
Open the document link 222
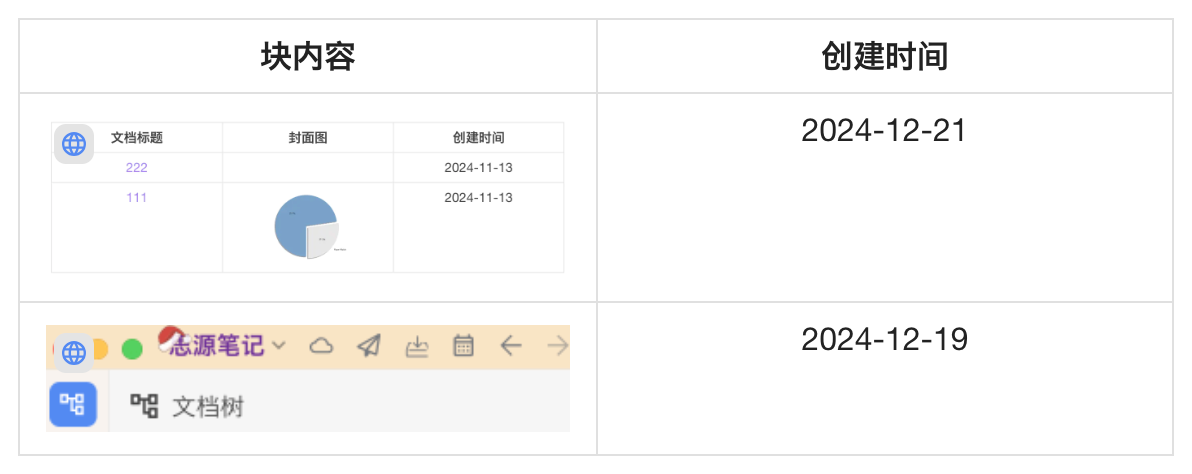pyautogui.click(x=137, y=168)
